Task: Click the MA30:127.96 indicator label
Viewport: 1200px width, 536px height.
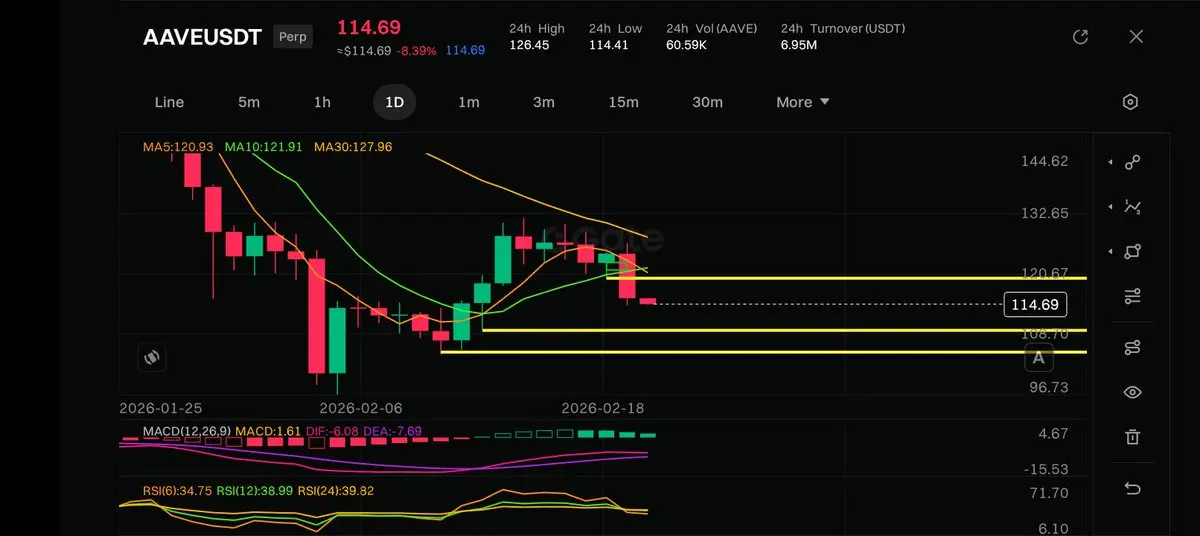Action: pyautogui.click(x=353, y=147)
